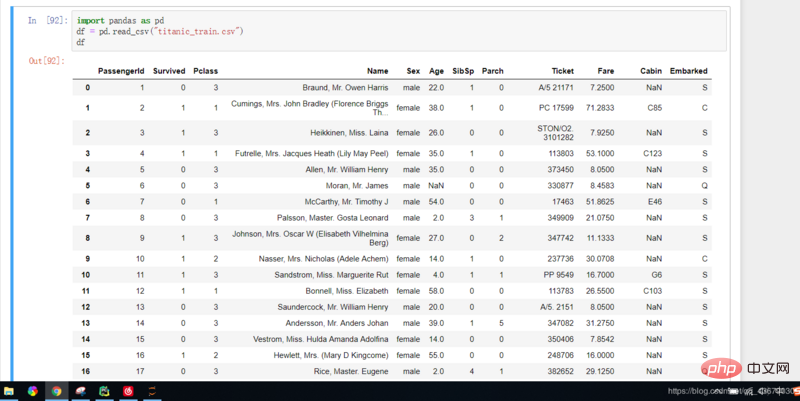
Task: Click cabin value 'C103'
Action: tap(653, 291)
